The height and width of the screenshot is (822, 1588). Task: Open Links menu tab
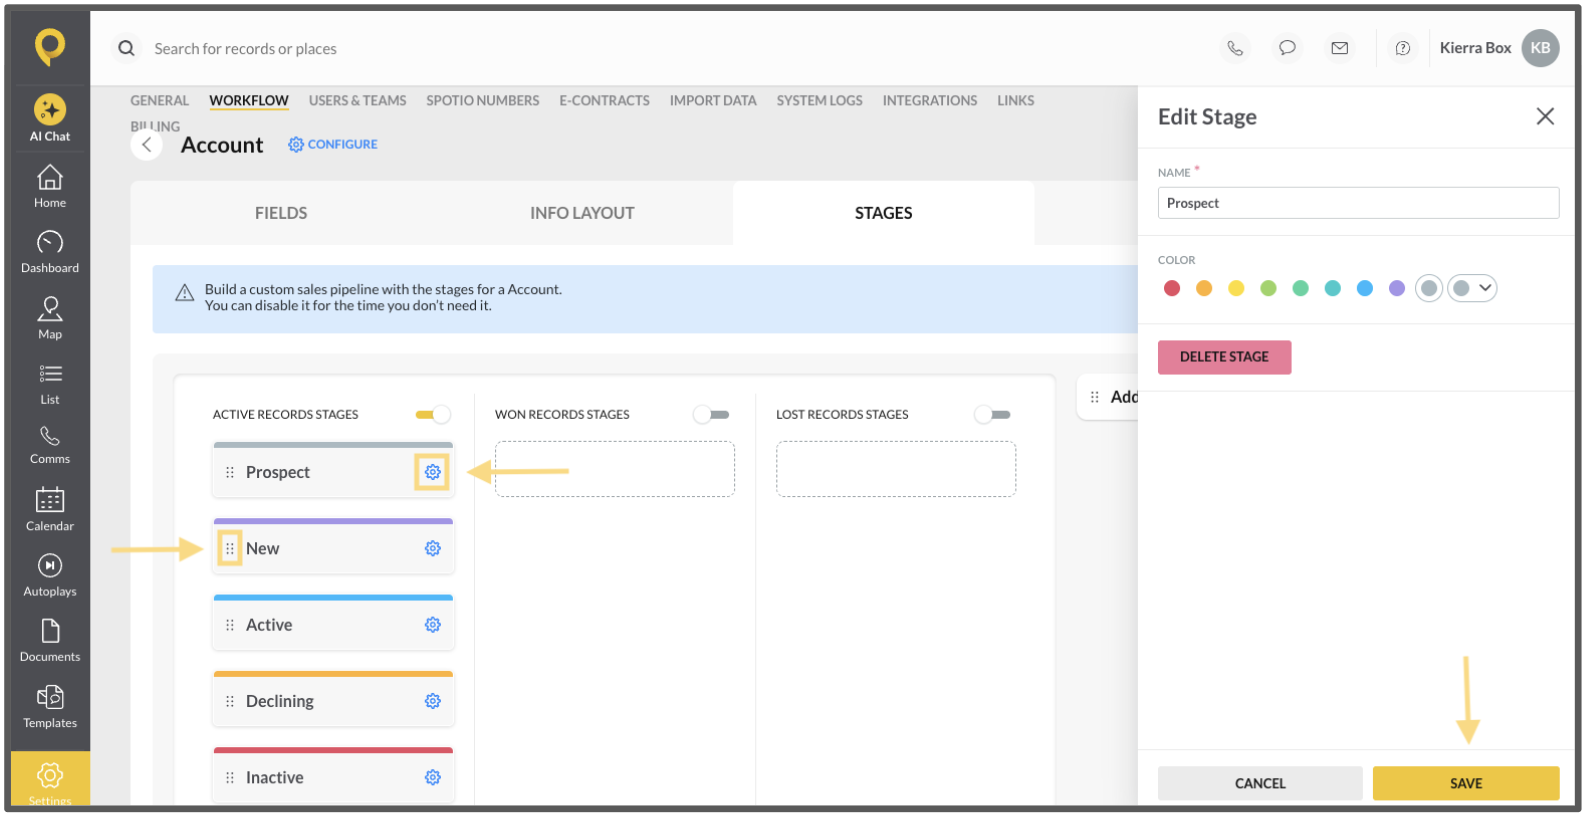pyautogui.click(x=1016, y=101)
